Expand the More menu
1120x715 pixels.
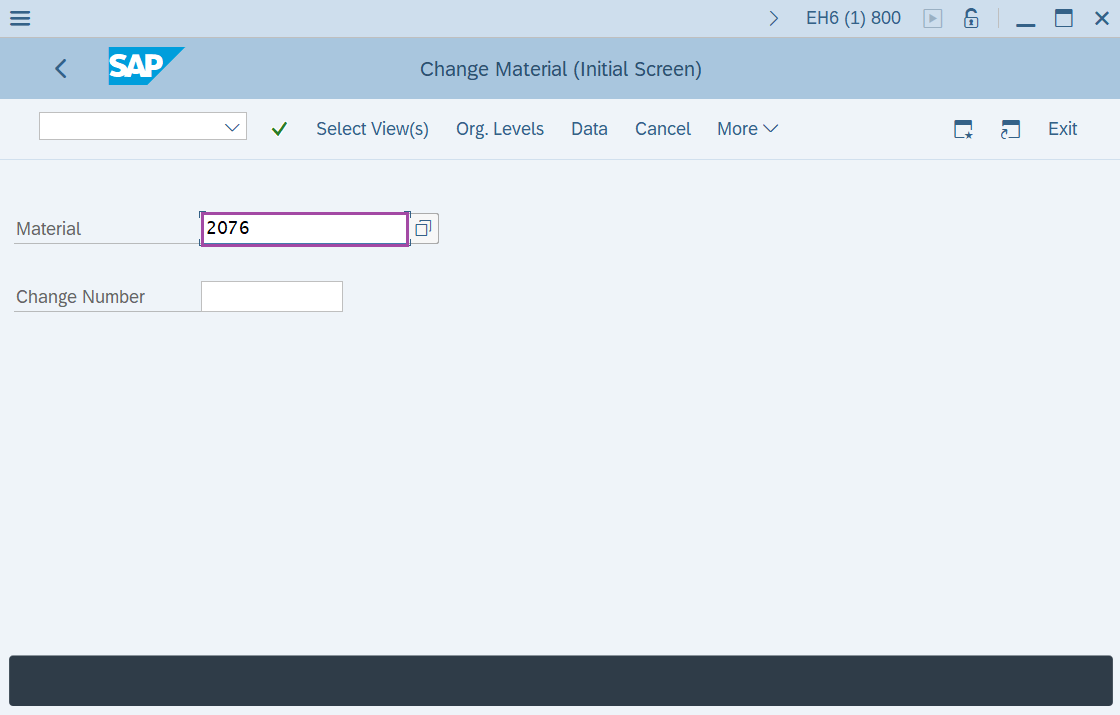pos(747,129)
